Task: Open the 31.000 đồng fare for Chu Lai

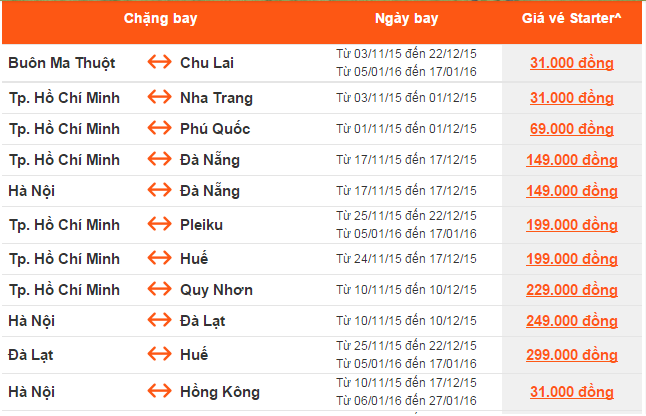Action: click(571, 63)
